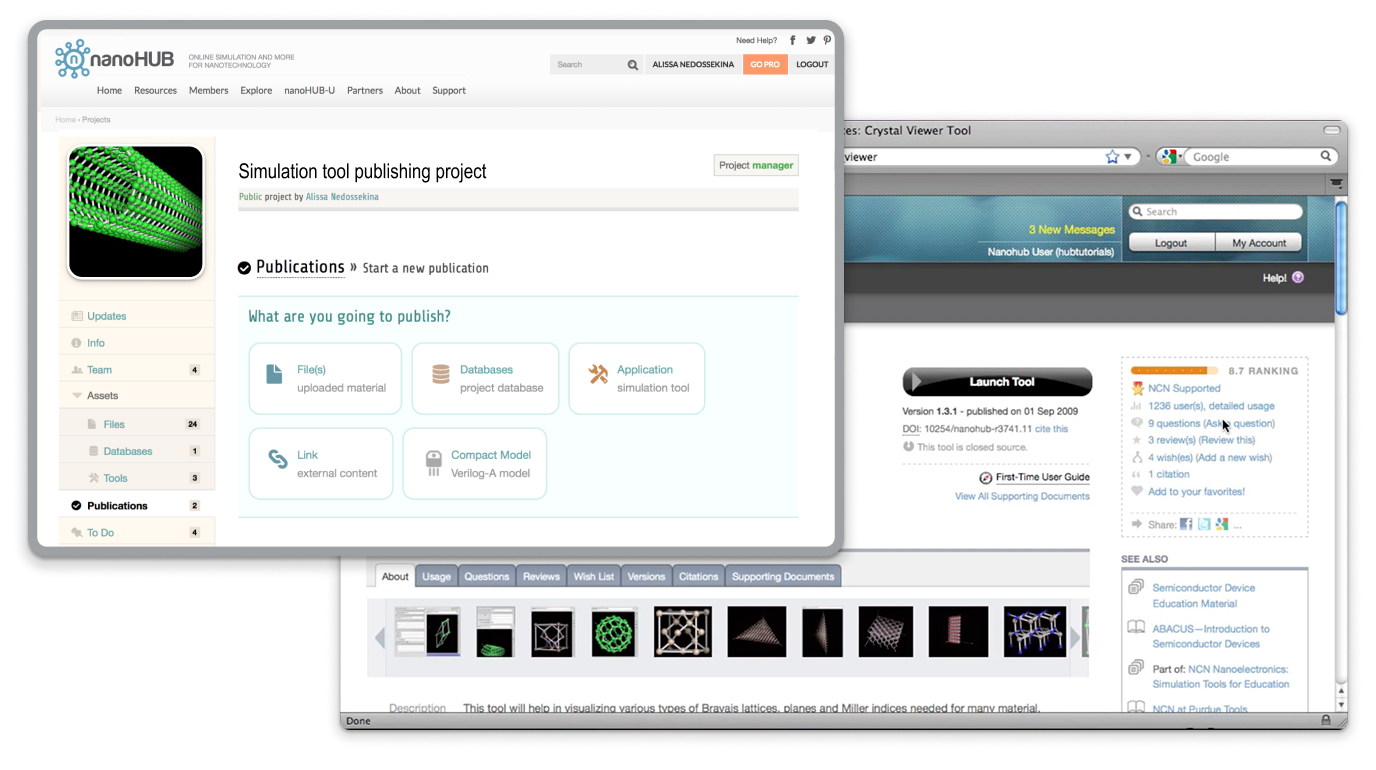This screenshot has width=1376, height=770.
Task: Switch to the Usage tab
Action: pos(437,576)
